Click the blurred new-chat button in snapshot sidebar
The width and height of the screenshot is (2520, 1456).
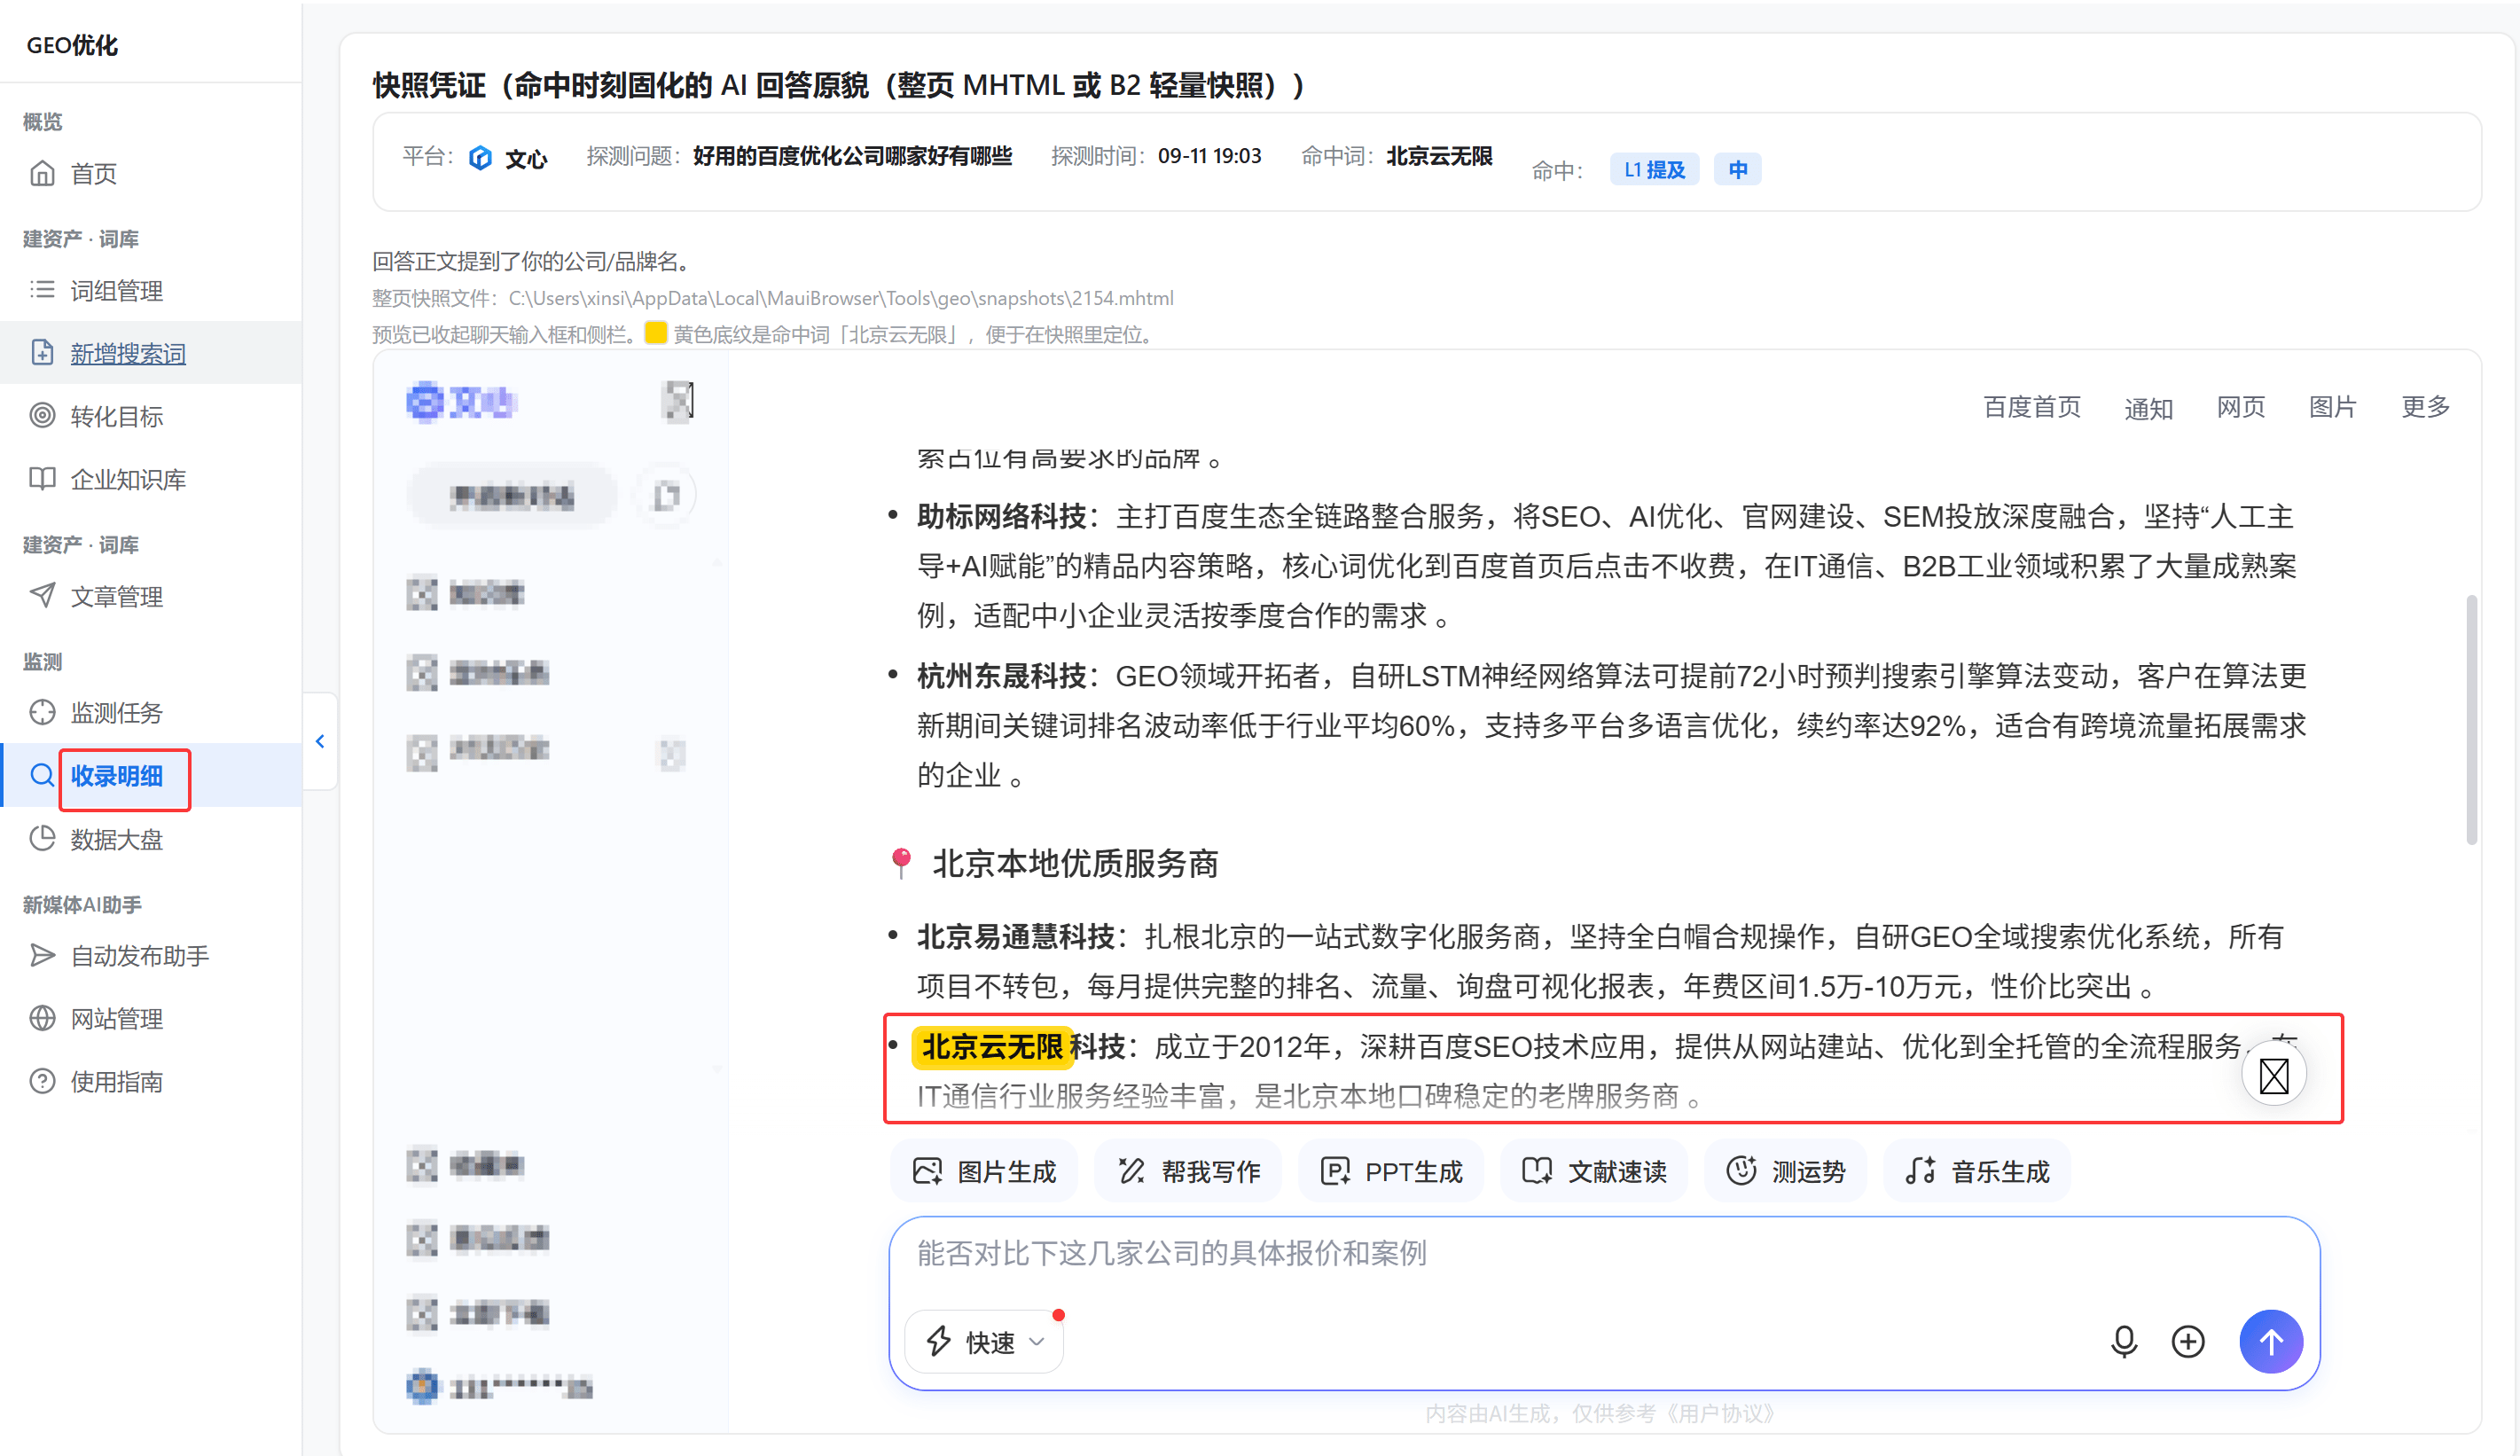click(512, 496)
